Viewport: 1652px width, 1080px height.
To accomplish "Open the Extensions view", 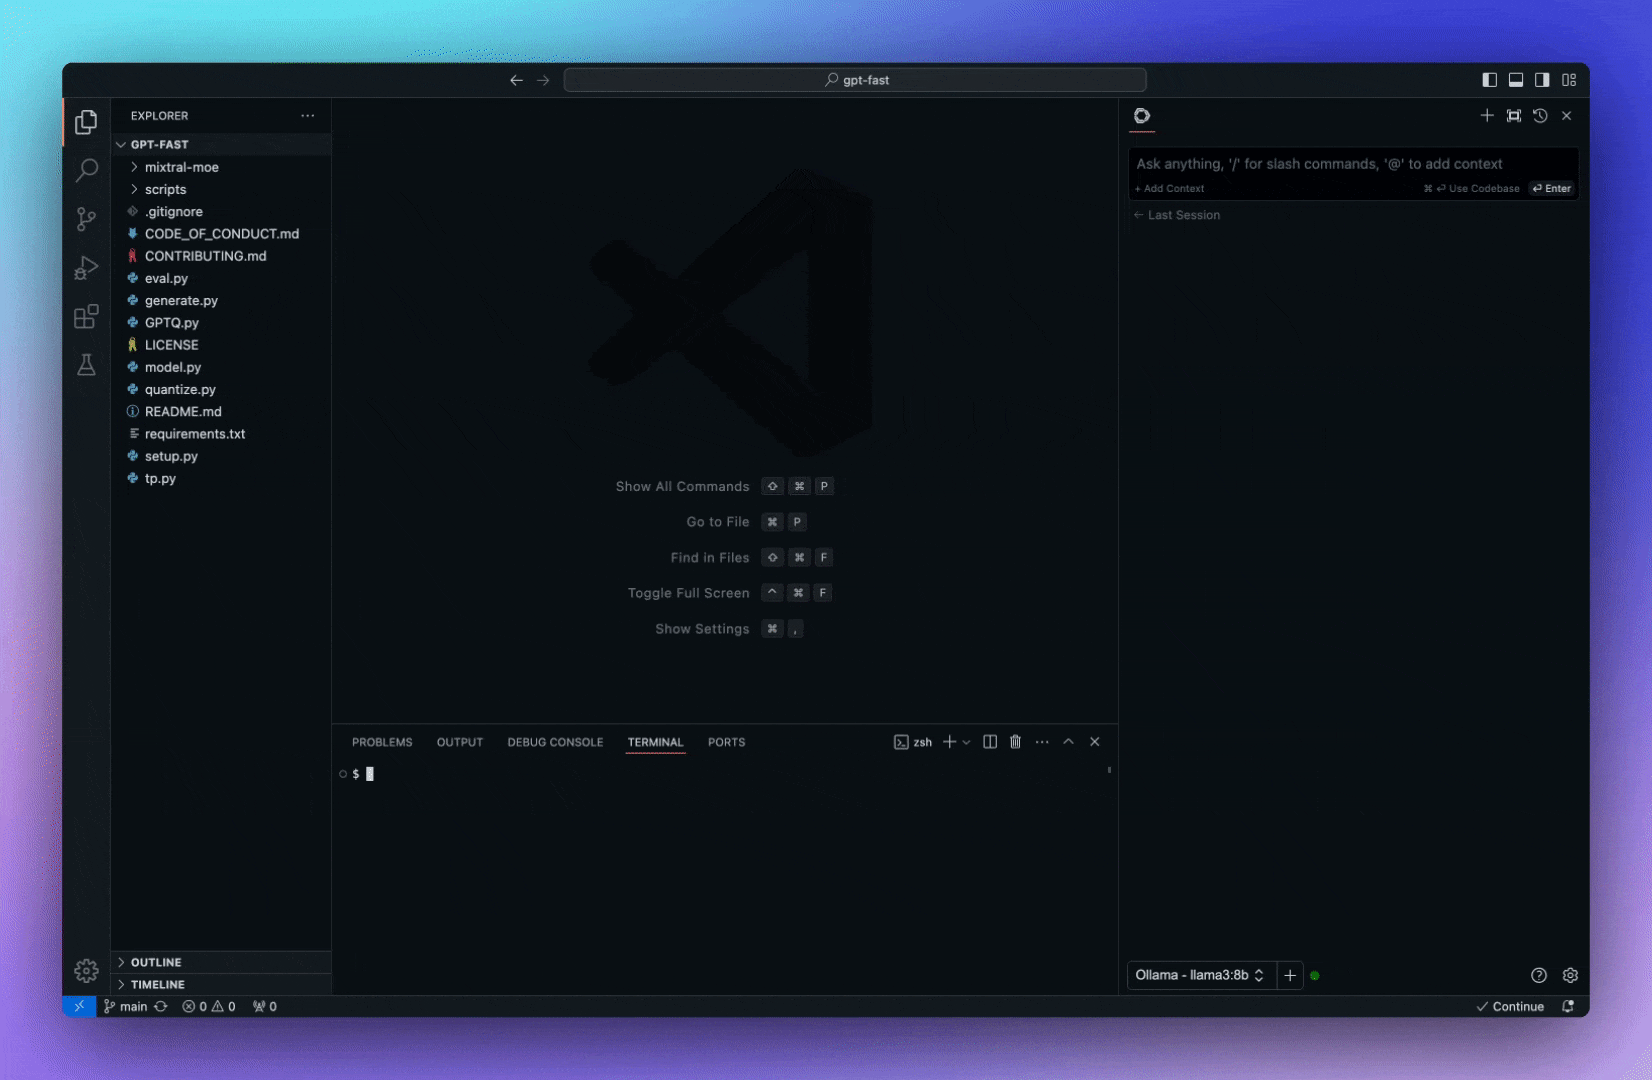I will pyautogui.click(x=87, y=317).
